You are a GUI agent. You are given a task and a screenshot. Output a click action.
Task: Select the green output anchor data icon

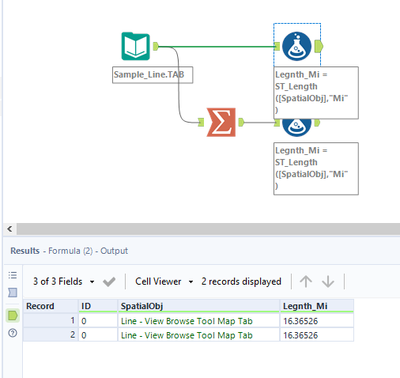(x=13, y=315)
